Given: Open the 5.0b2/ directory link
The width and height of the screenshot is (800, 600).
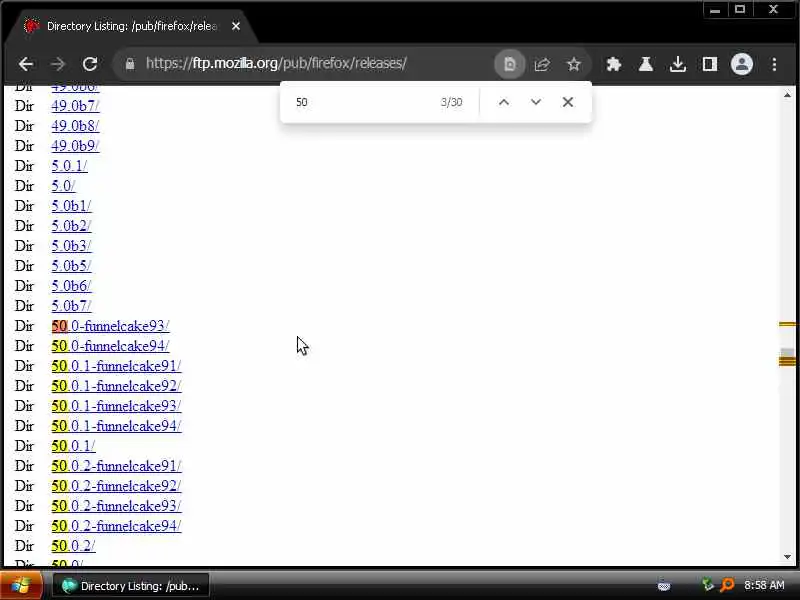Looking at the screenshot, I should [71, 226].
